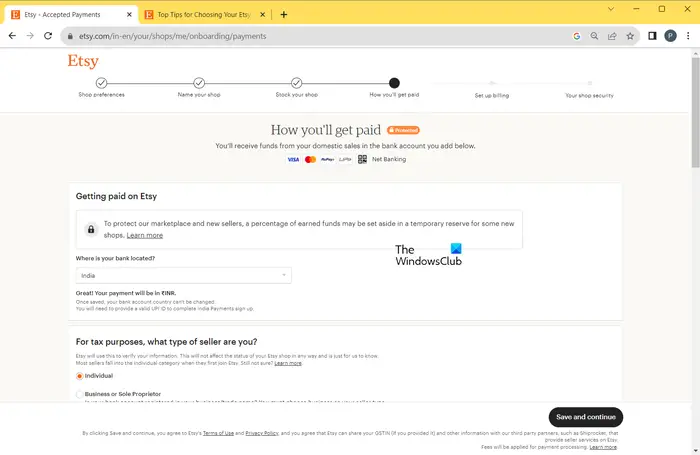Select the Individual seller type
The image size is (700, 455).
click(79, 376)
